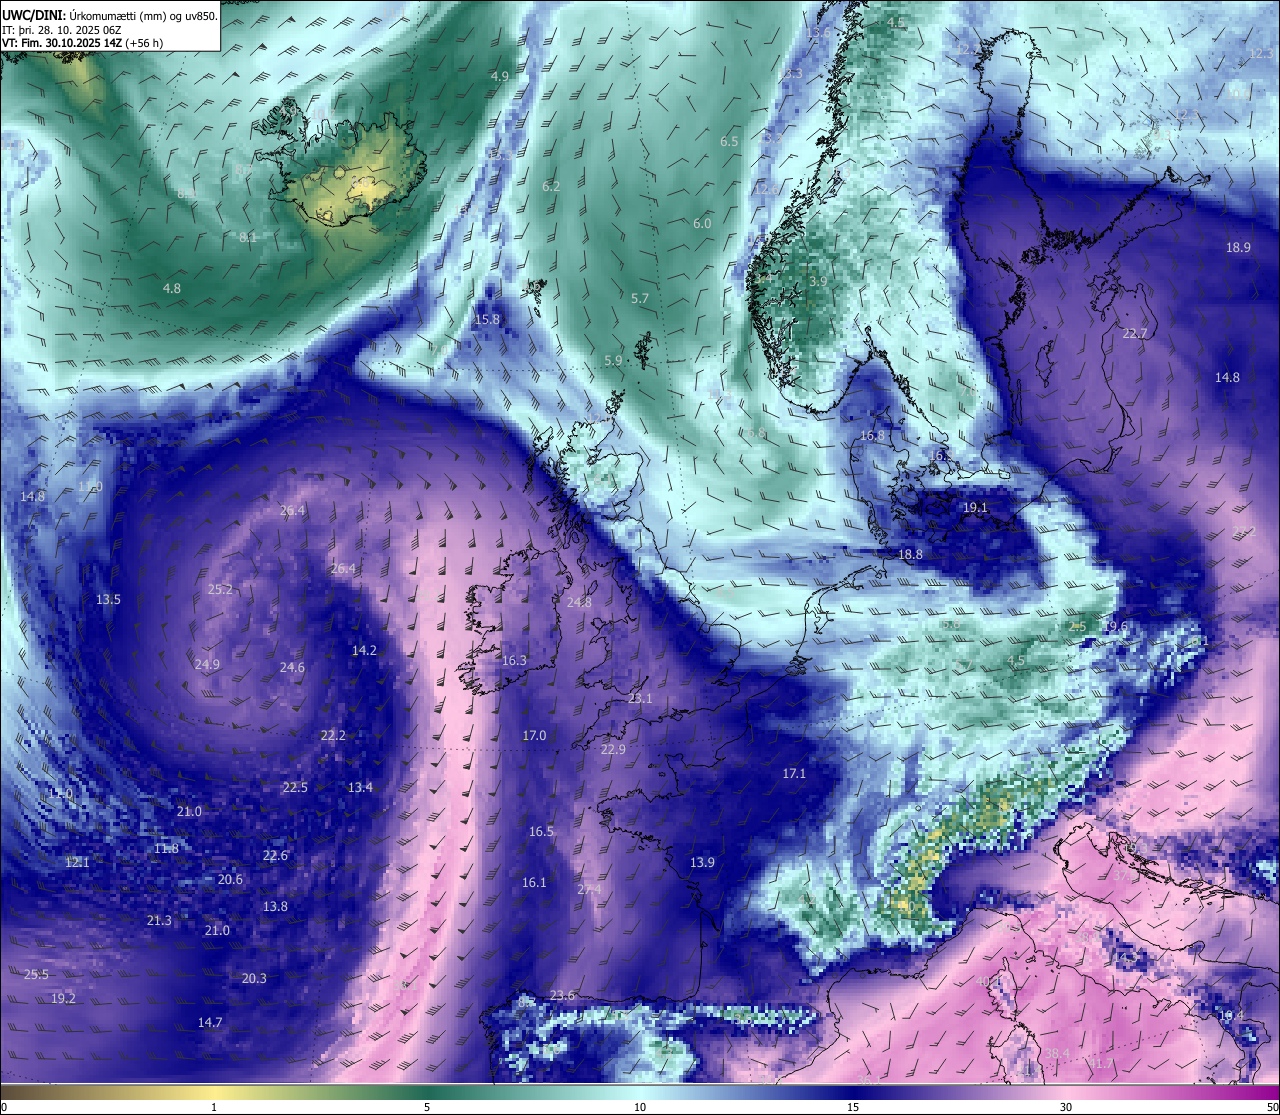Click the map value 5.7
The height and width of the screenshot is (1115, 1280).
click(640, 298)
